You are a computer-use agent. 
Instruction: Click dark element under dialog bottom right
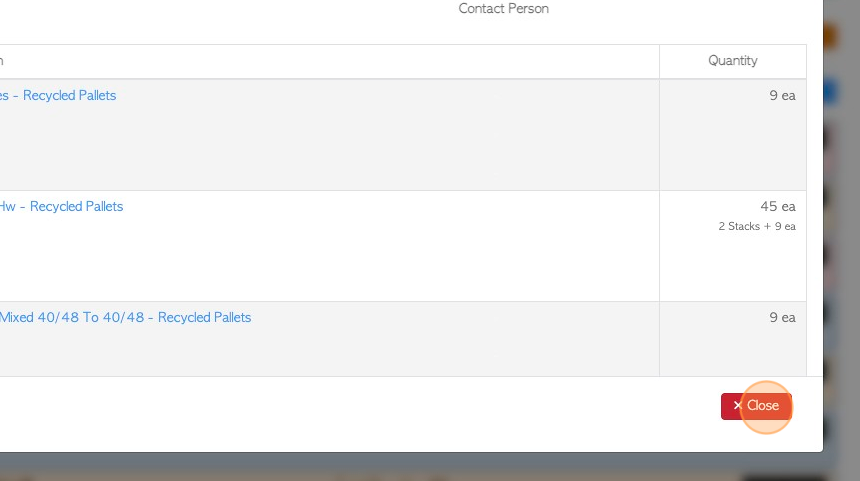pos(784,478)
